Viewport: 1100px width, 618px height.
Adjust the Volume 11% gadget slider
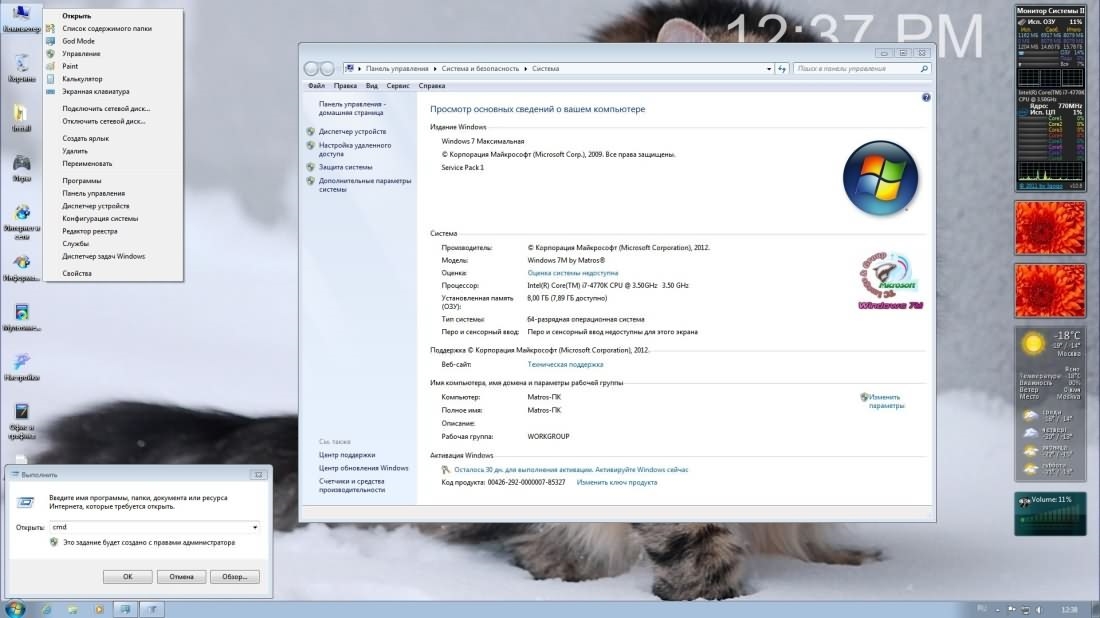click(x=1049, y=520)
